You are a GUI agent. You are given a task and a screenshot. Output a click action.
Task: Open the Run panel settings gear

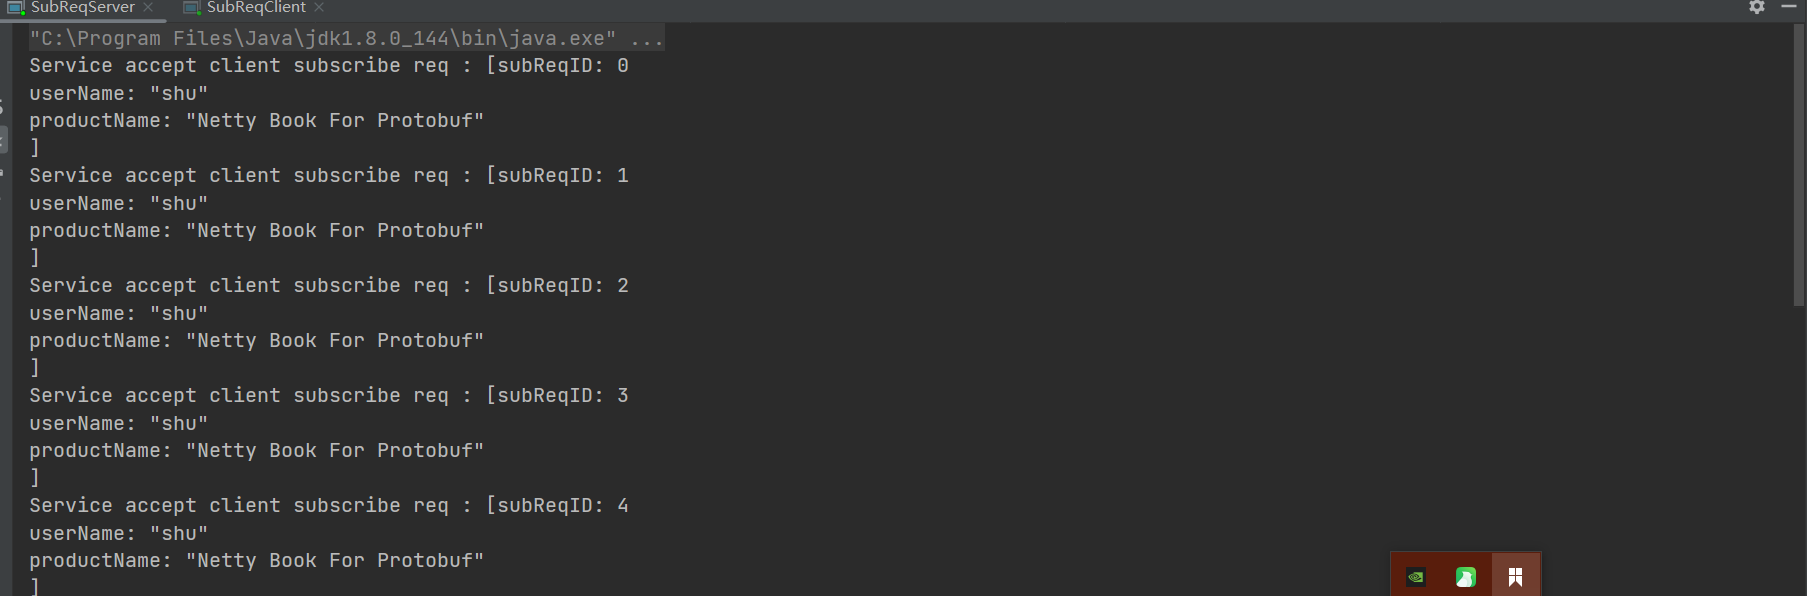tap(1757, 7)
